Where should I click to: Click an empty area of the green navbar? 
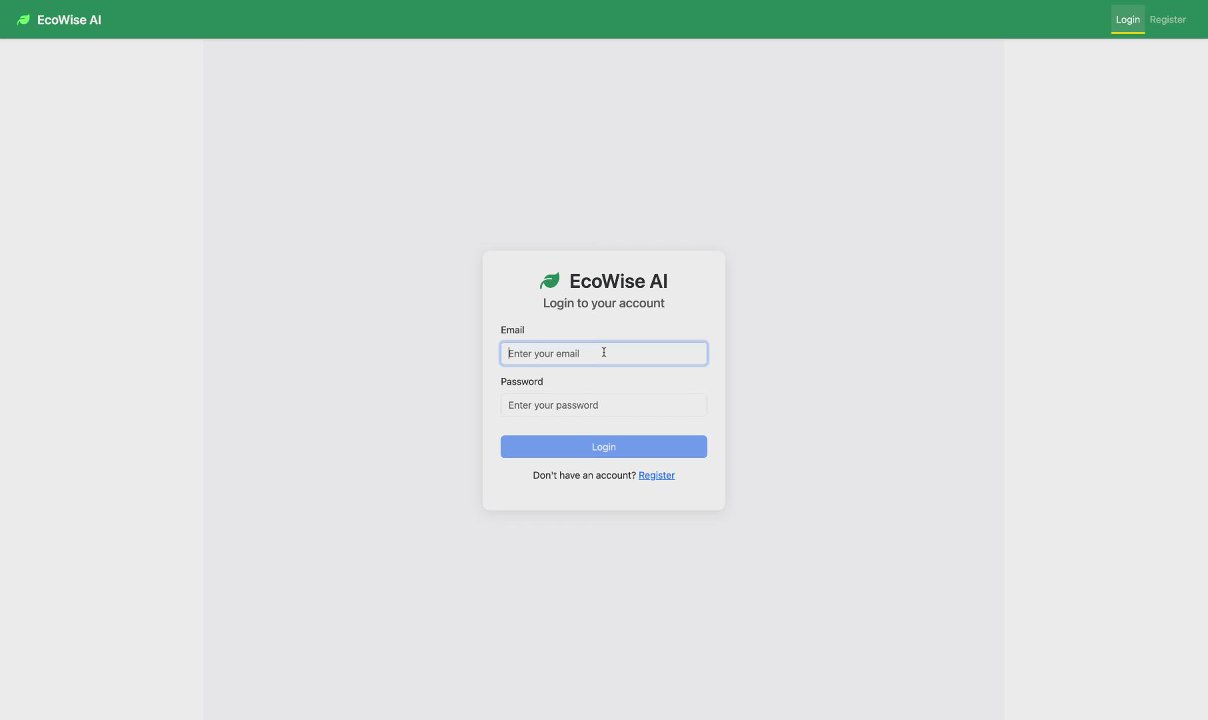point(600,19)
